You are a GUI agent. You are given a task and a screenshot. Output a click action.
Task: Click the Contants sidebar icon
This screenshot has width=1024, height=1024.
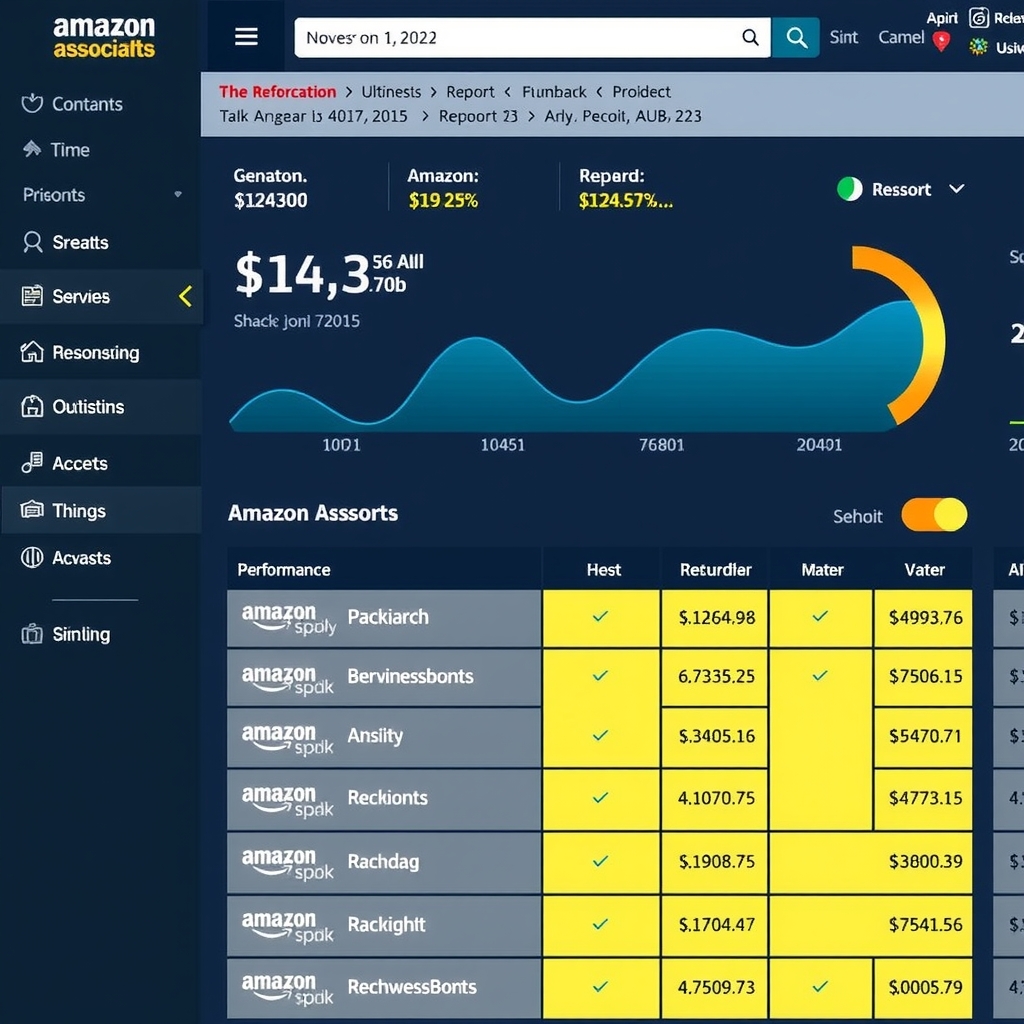click(32, 103)
